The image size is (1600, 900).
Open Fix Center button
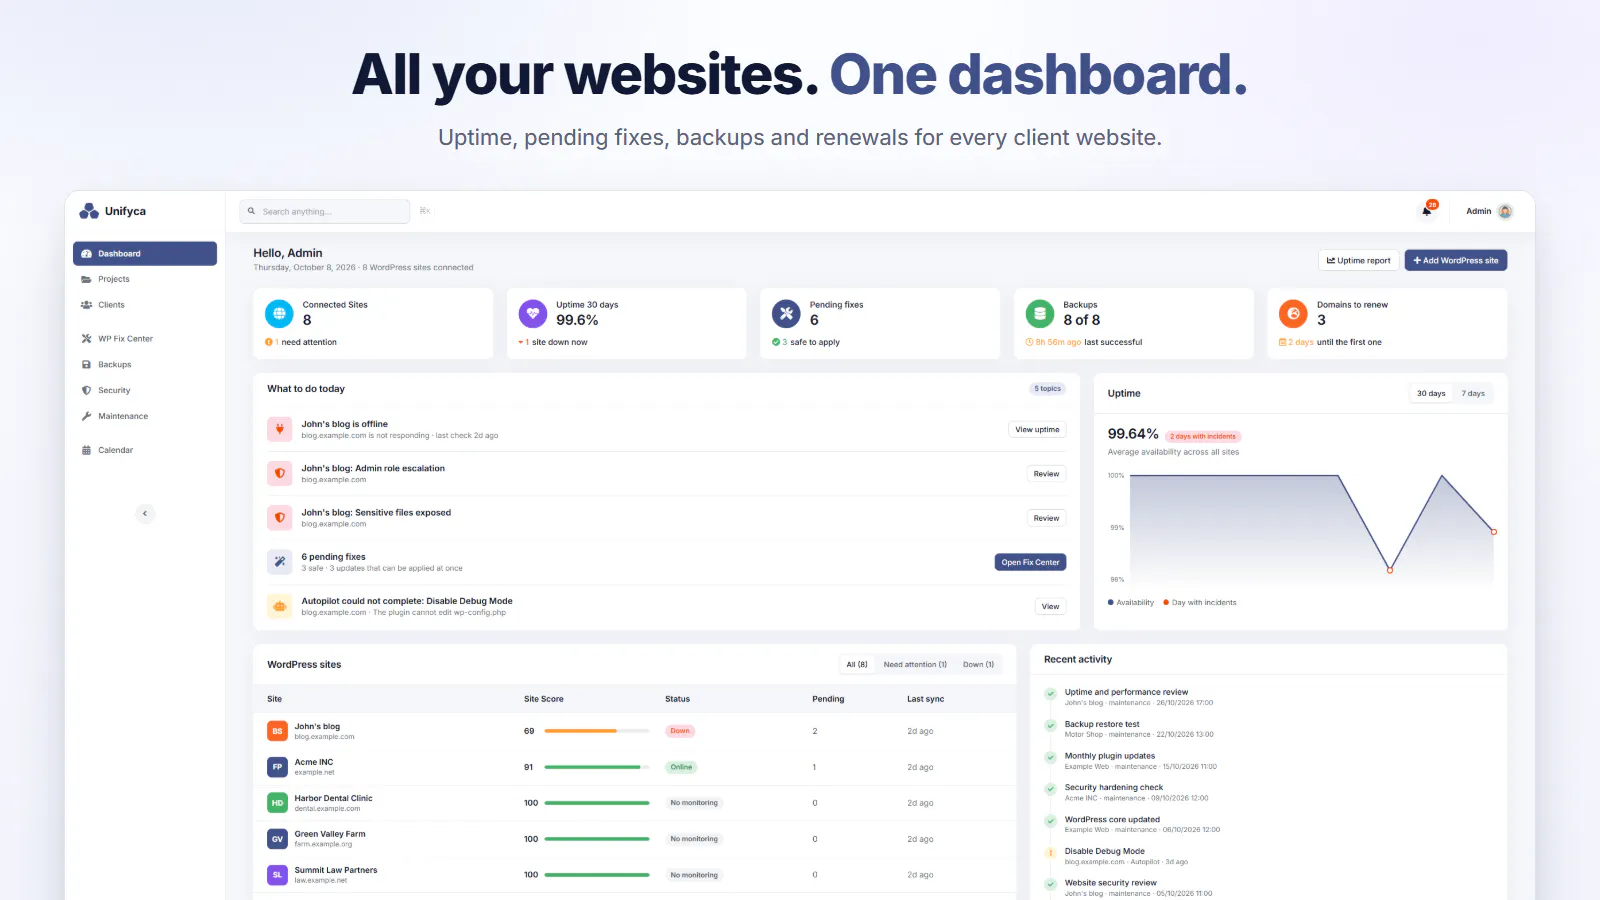pos(1030,562)
